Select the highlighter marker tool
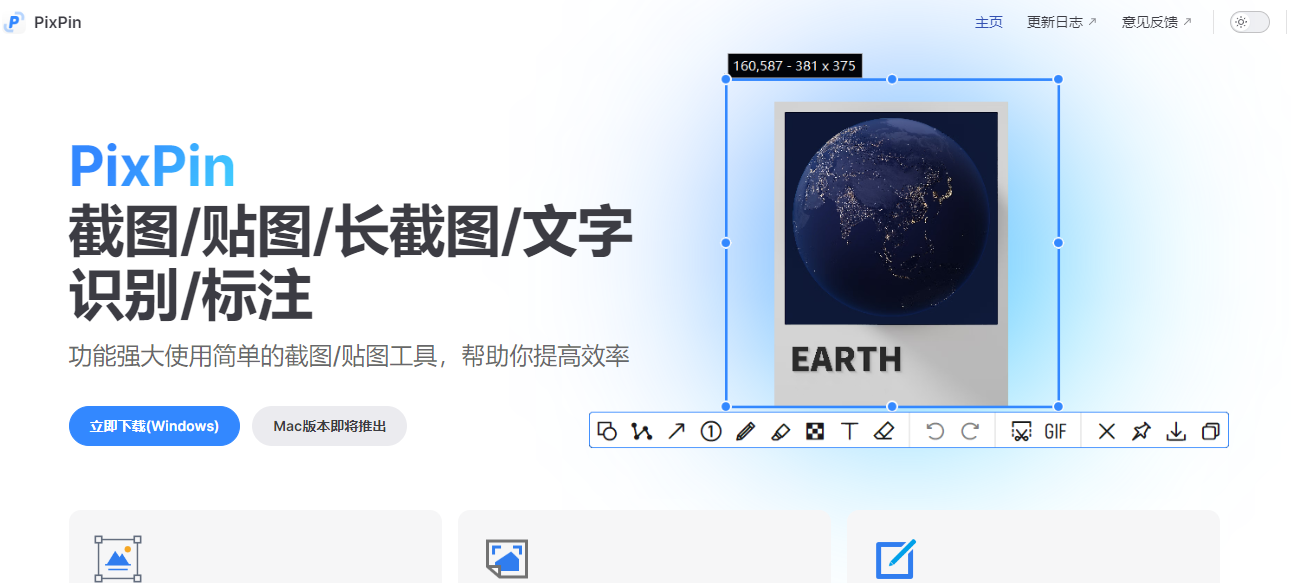Viewport: 1291px width, 583px height. (x=781, y=431)
